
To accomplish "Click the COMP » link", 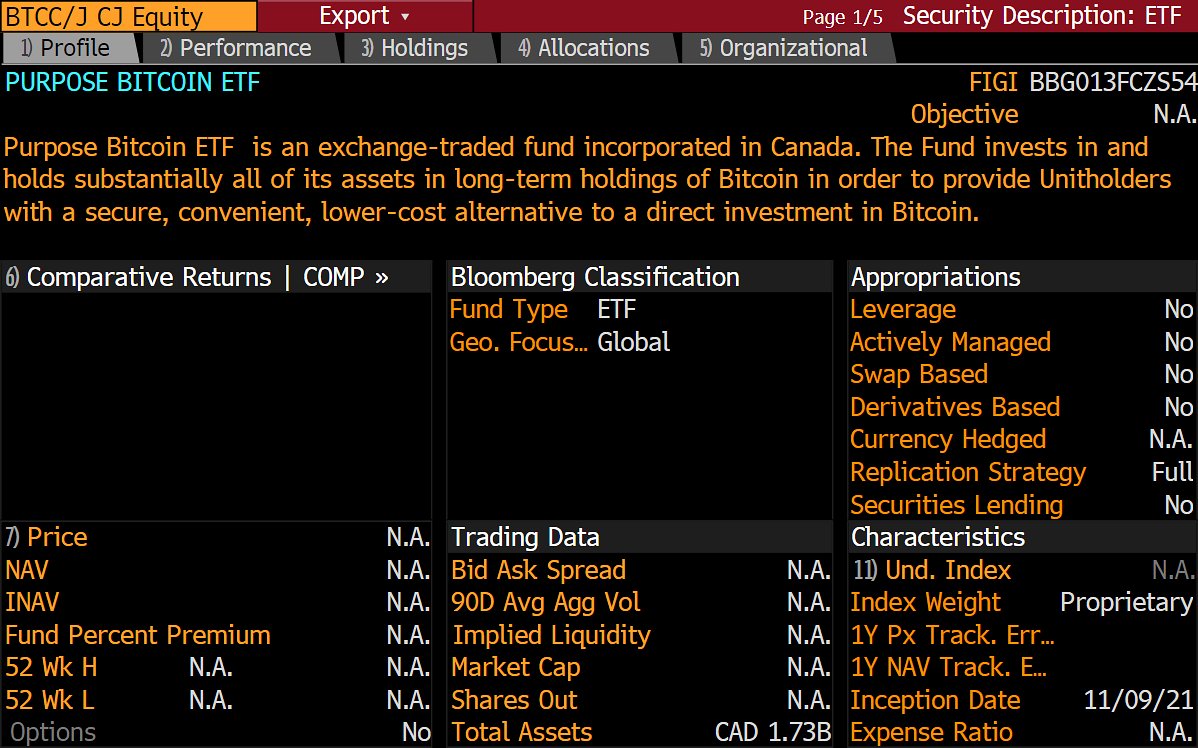I will pyautogui.click(x=346, y=277).
